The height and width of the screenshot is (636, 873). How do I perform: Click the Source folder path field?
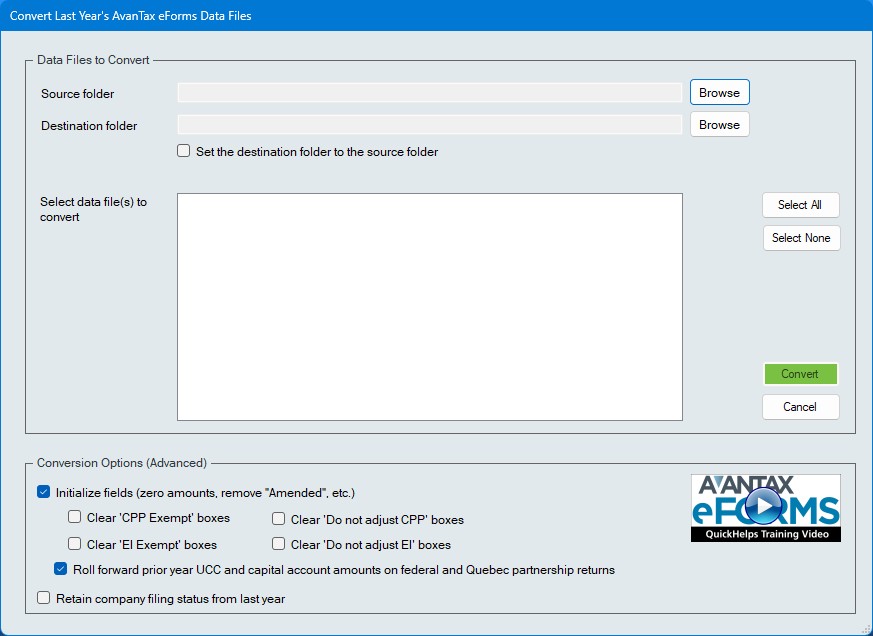point(430,93)
